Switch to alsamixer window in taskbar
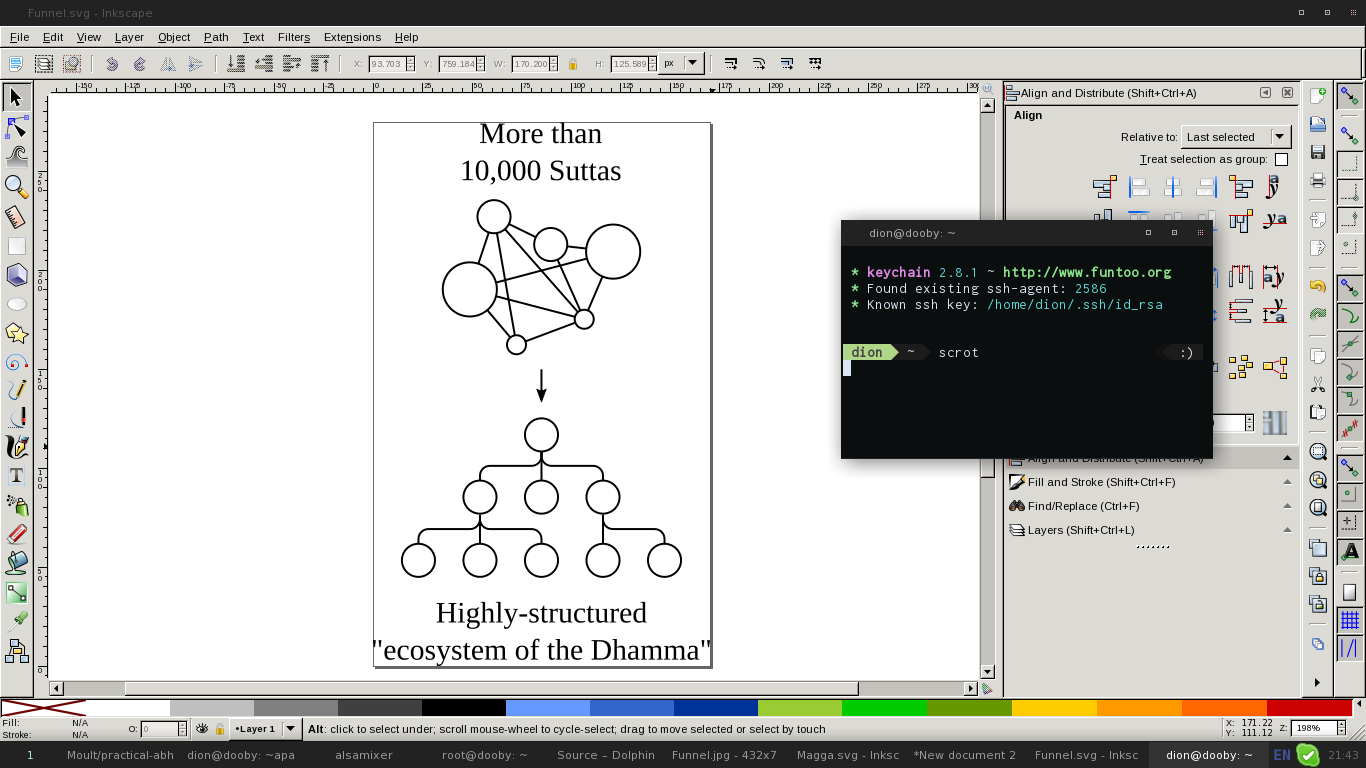1366x768 pixels. pyautogui.click(x=364, y=755)
